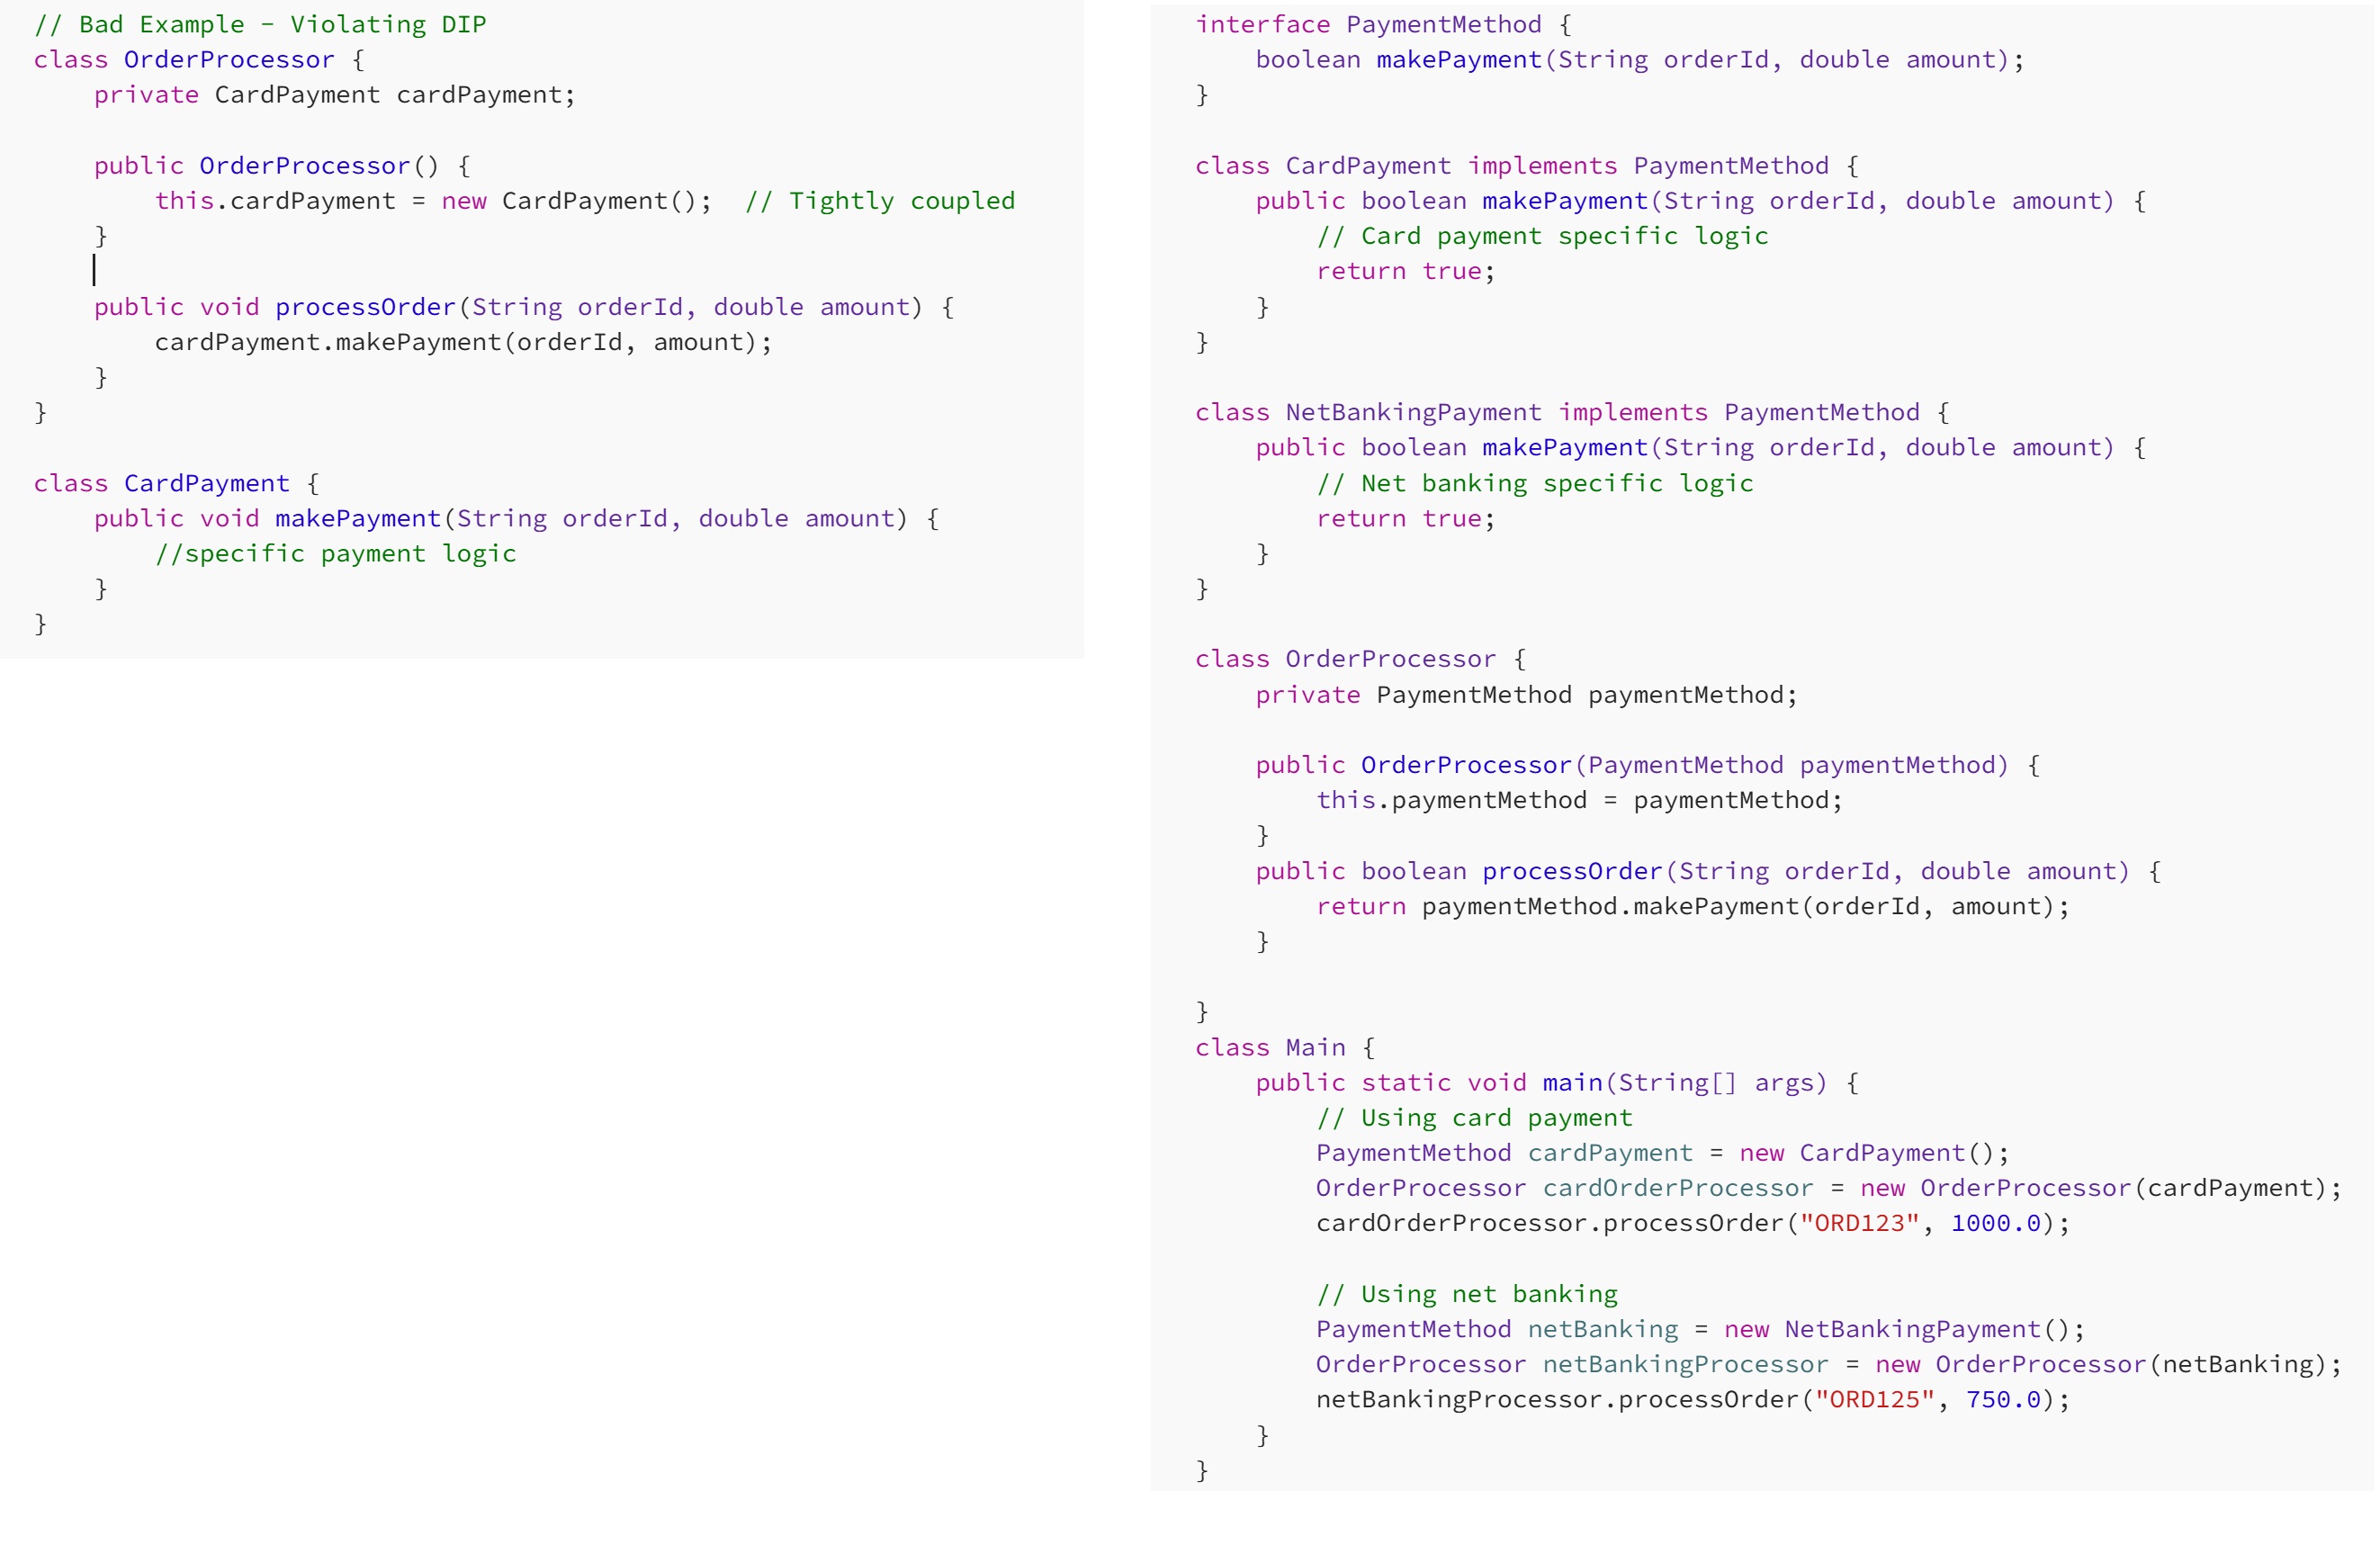This screenshot has height=1554, width=2380.
Task: Click "class Main {" line
Action: (1285, 1048)
